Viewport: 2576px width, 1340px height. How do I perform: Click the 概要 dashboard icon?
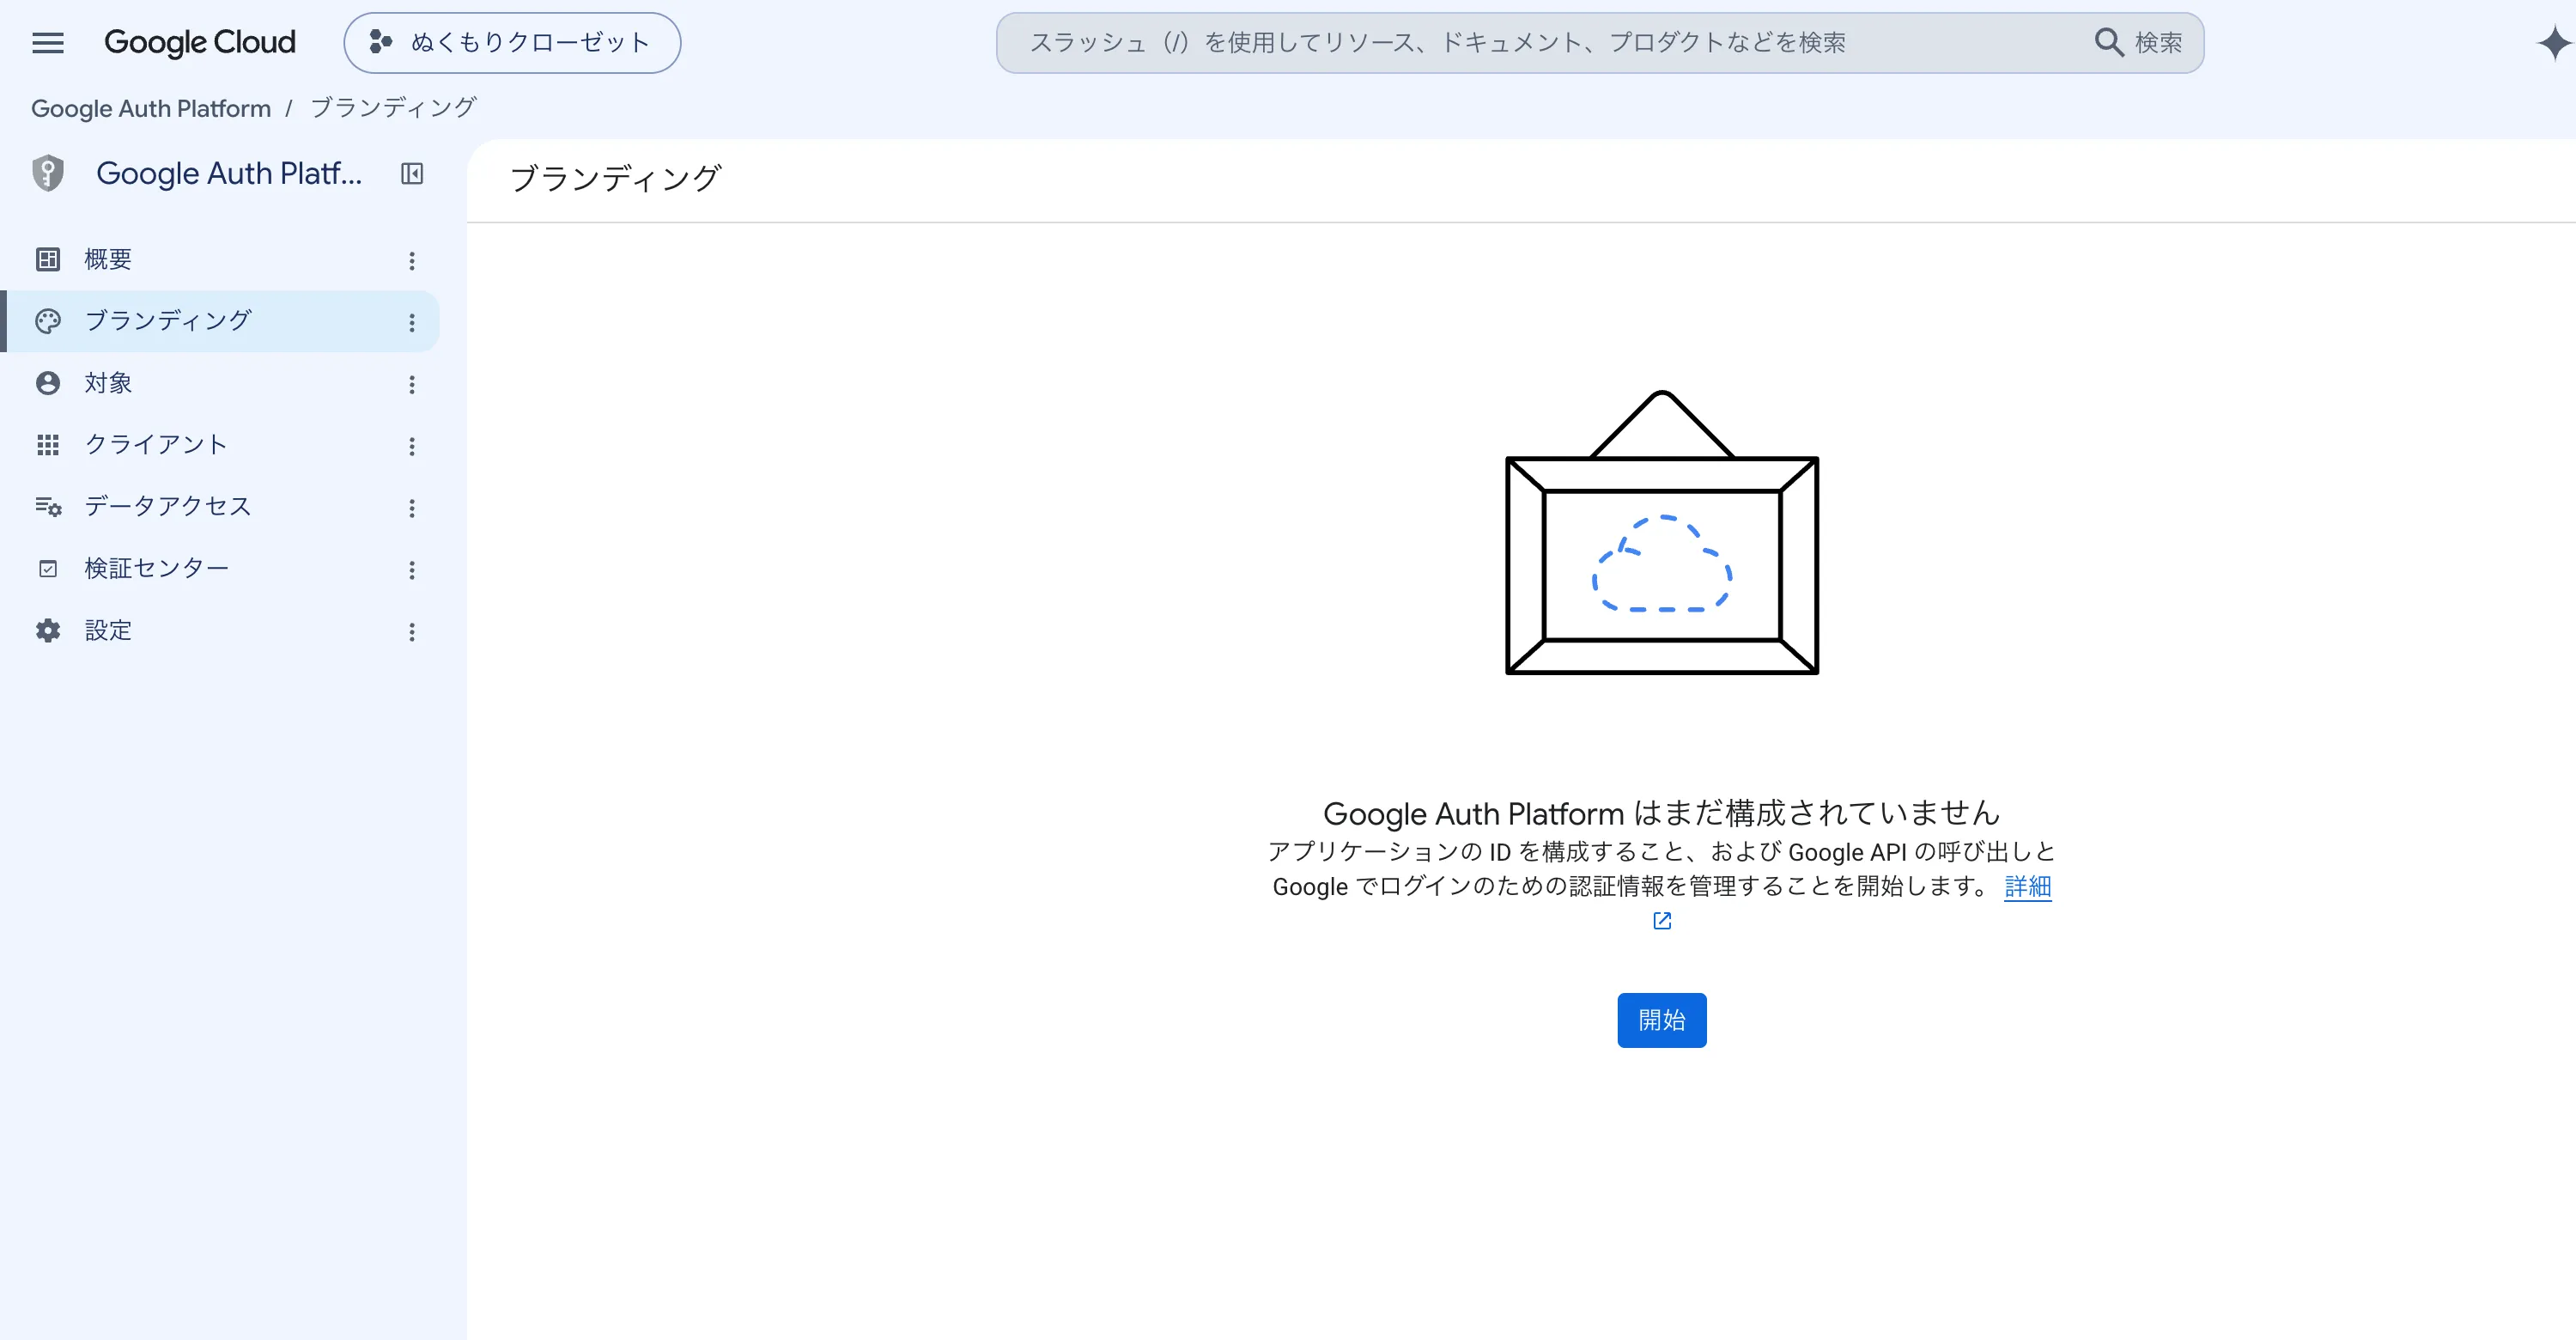[x=48, y=260]
